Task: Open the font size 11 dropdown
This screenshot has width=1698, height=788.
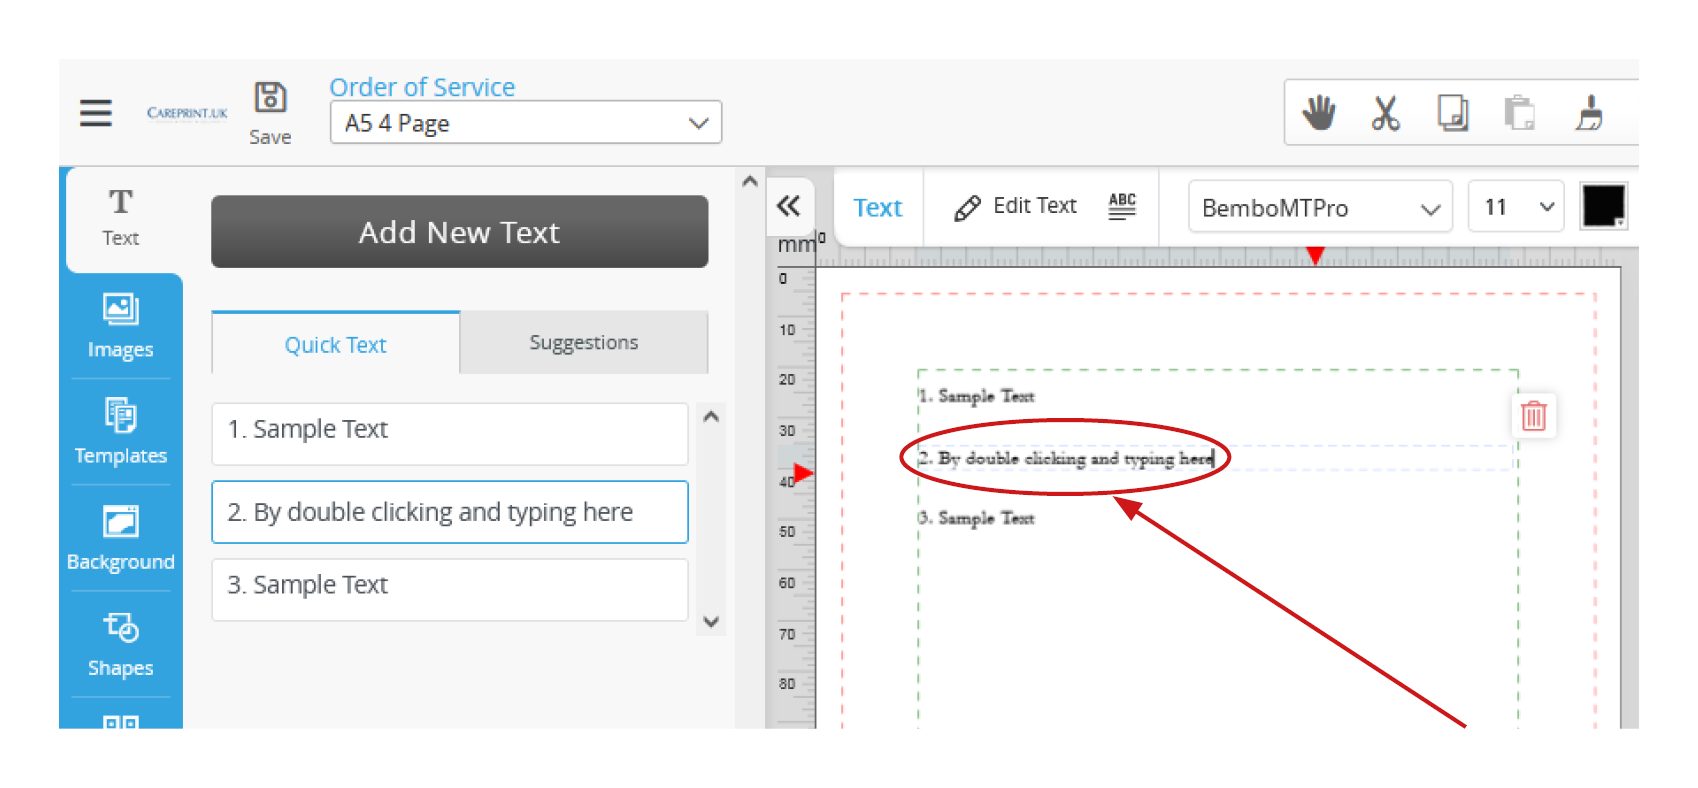Action: point(1516,207)
